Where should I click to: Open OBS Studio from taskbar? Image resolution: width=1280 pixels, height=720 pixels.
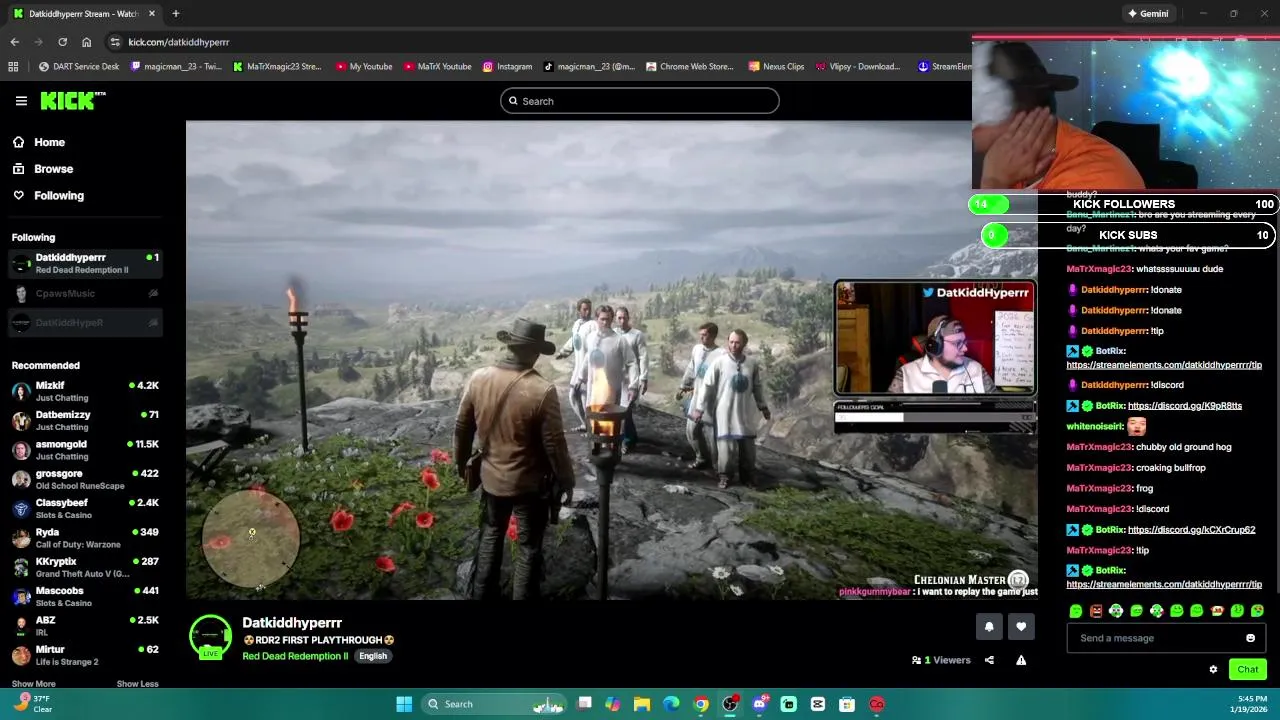730,704
